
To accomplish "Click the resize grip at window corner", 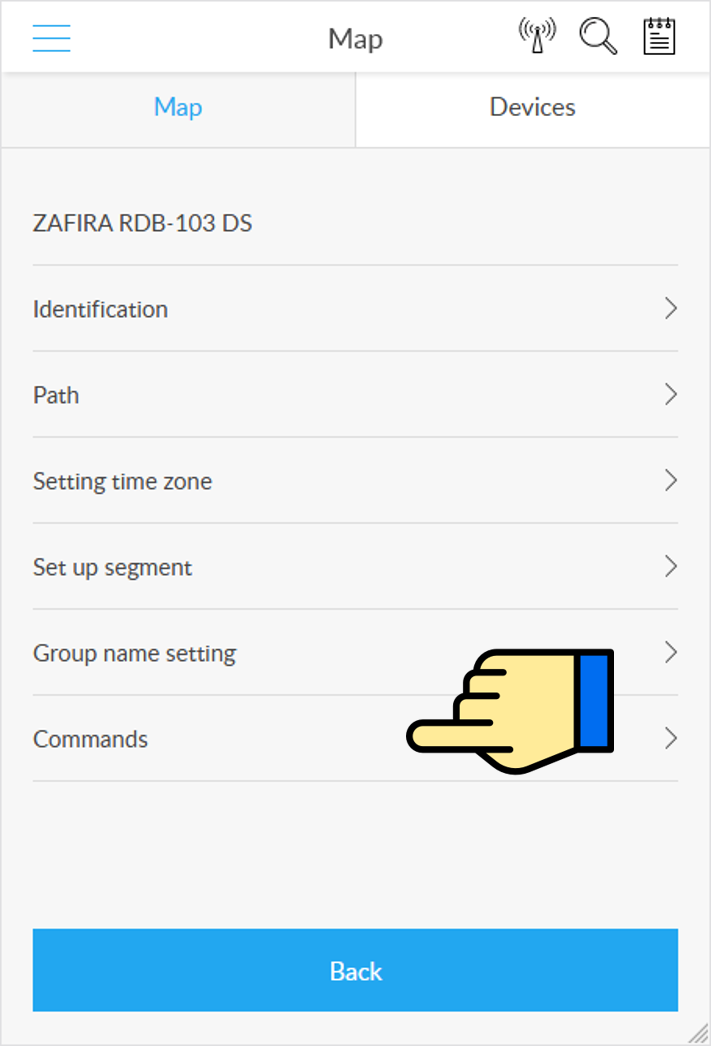I will [x=698, y=1033].
